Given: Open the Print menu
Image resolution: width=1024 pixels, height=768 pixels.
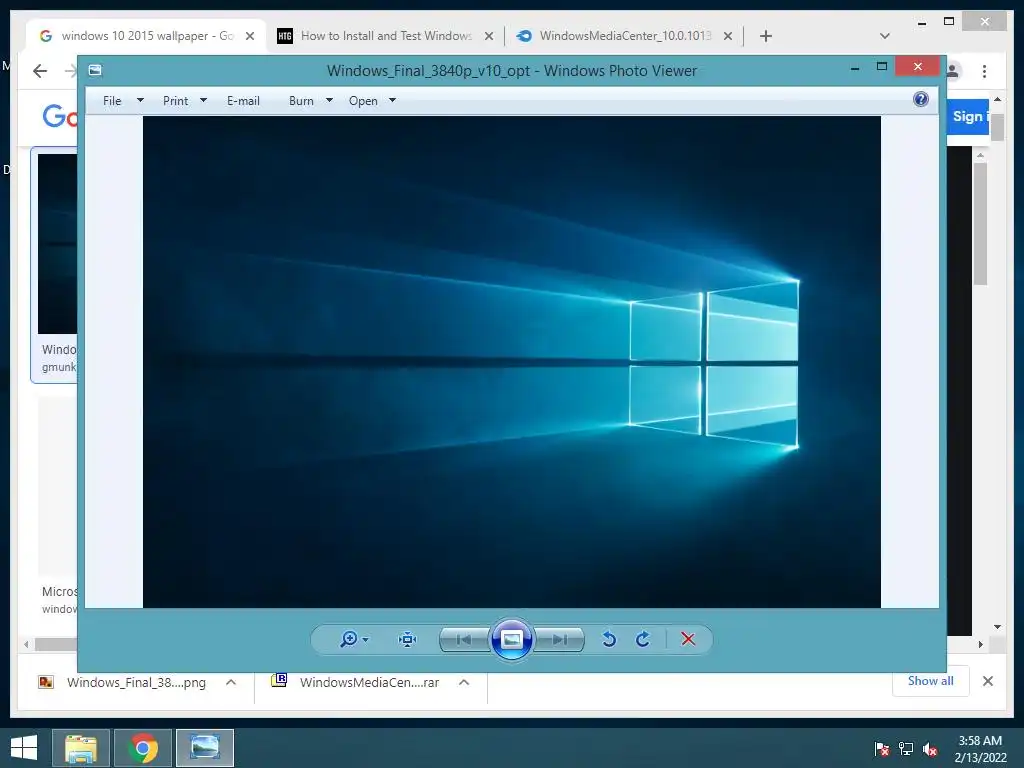Looking at the screenshot, I should 175,101.
